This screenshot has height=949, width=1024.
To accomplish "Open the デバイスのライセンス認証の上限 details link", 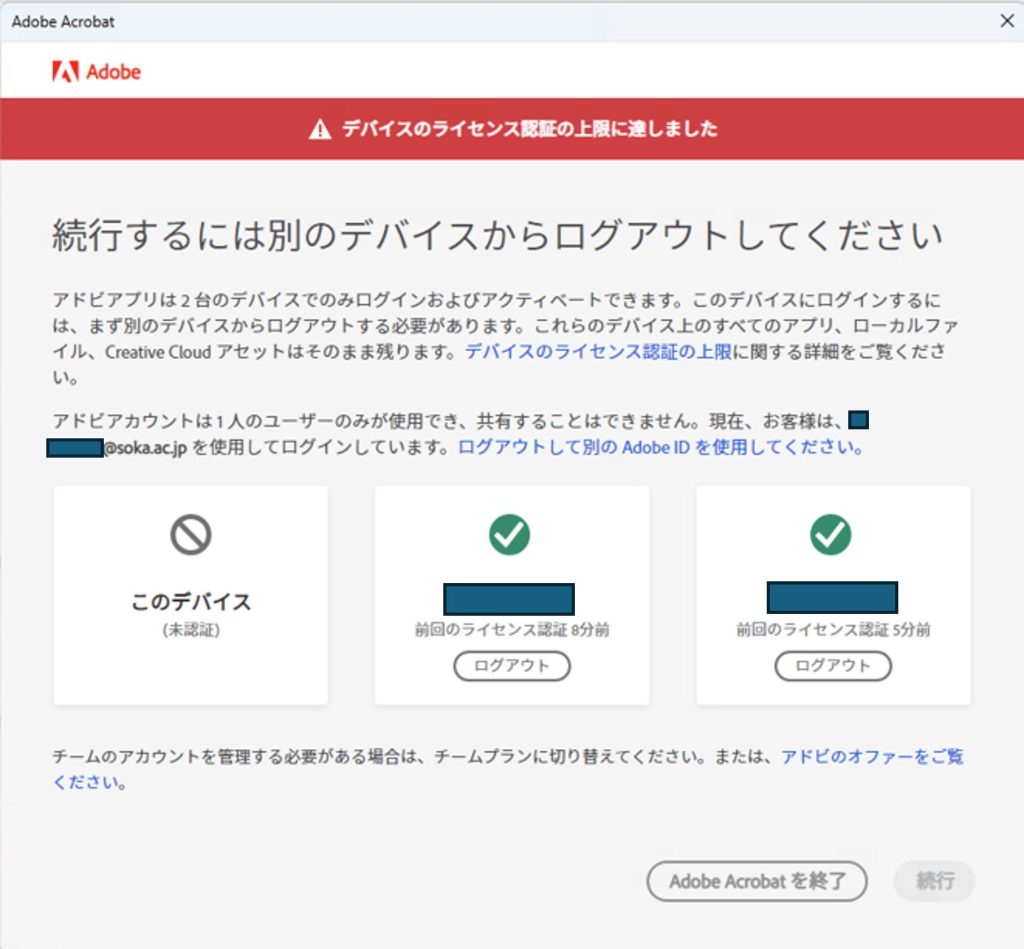I will 598,352.
